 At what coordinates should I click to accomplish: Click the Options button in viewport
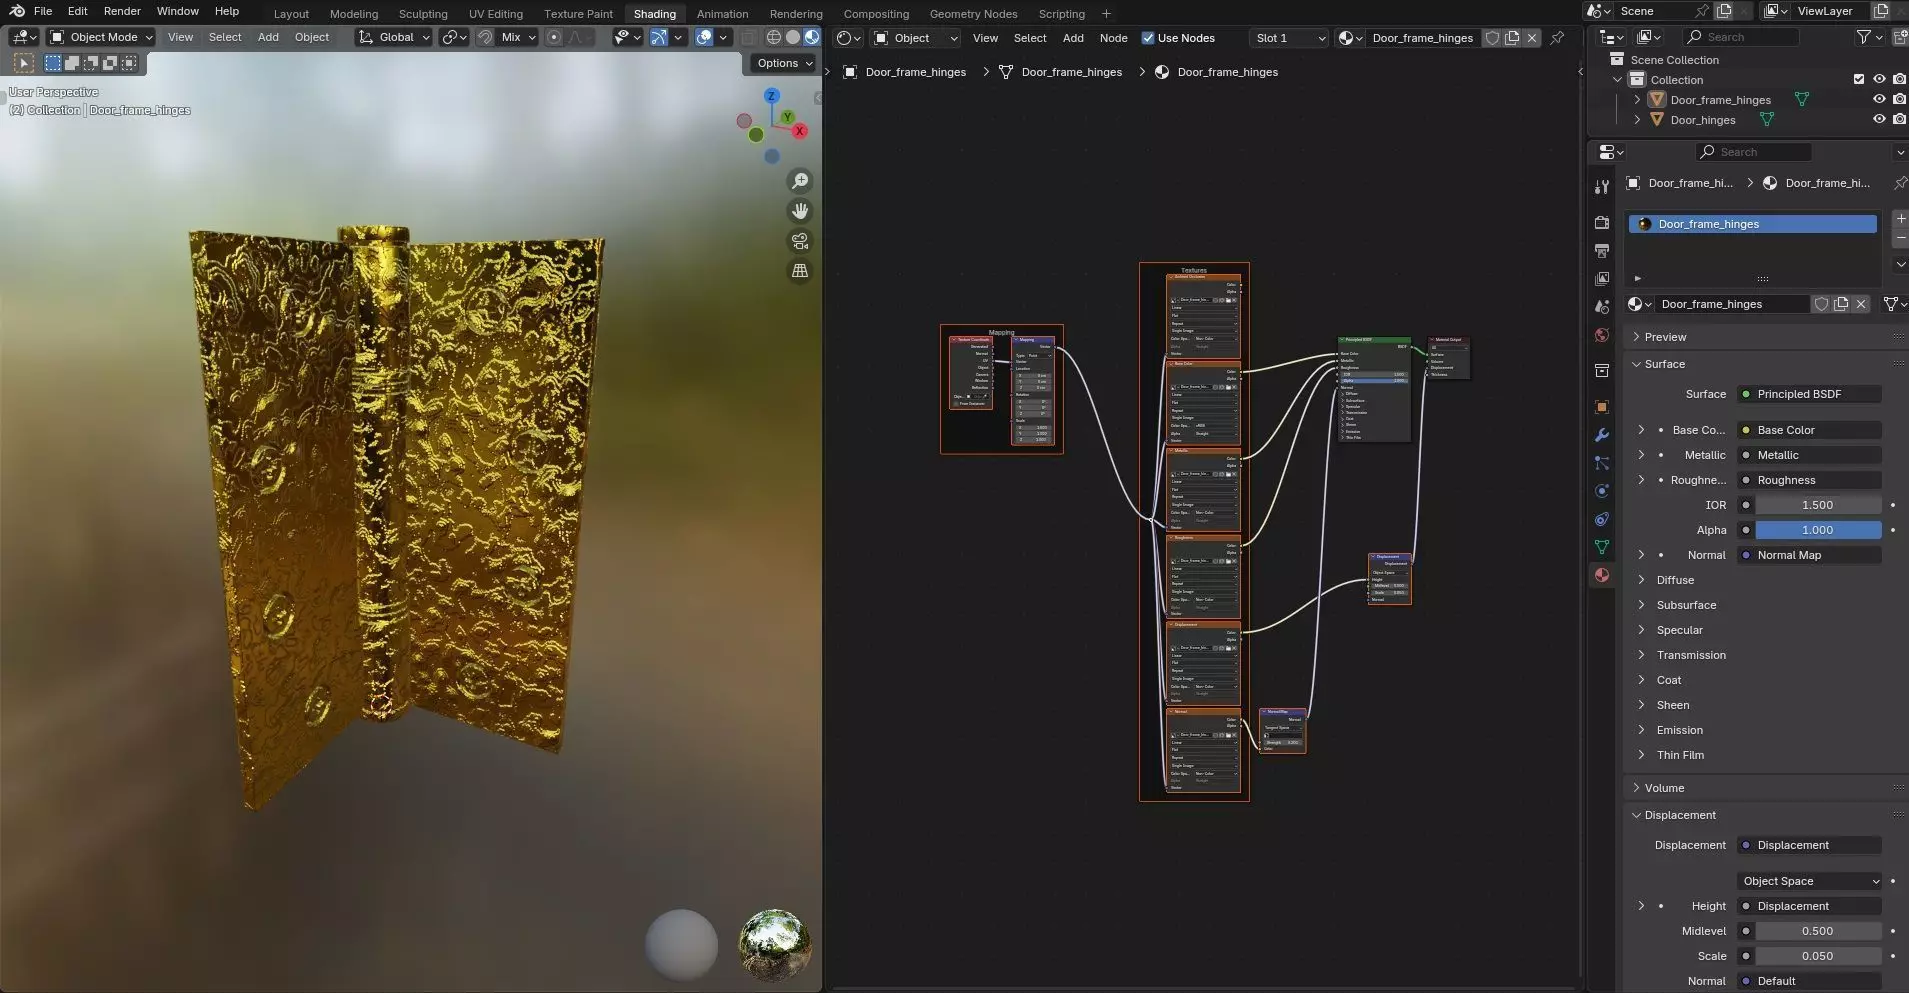[785, 63]
